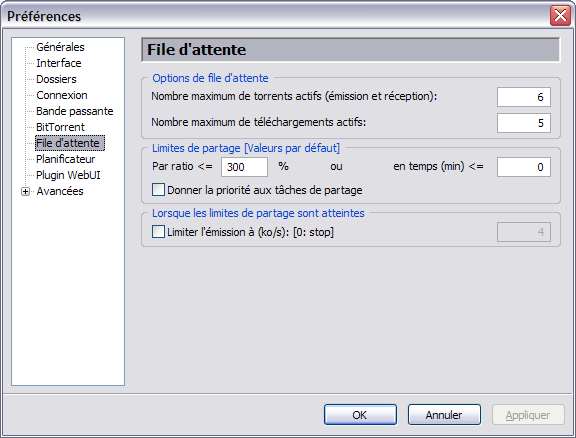Click the en temps (min) field
The height and width of the screenshot is (438, 576).
pos(524,167)
